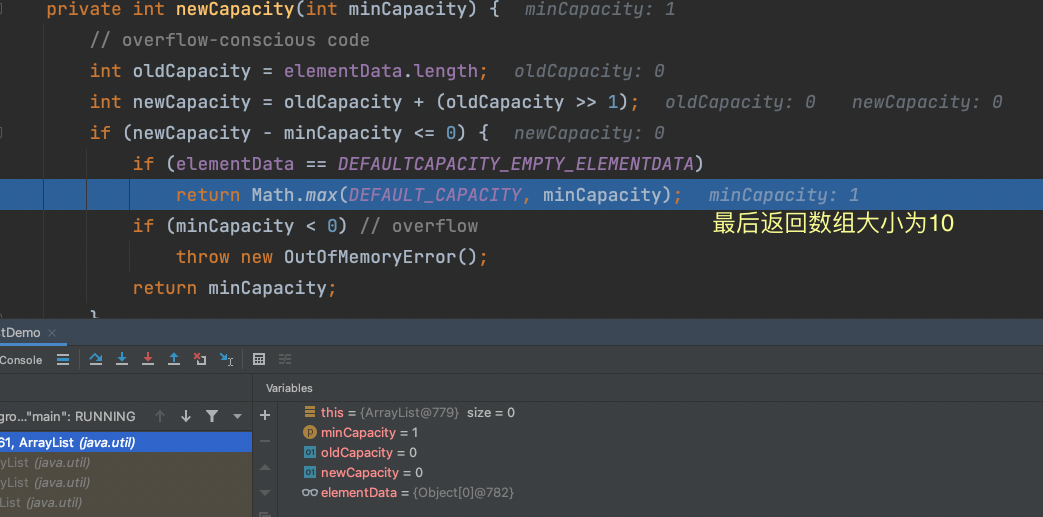Click the 'return minCapacity;' line
1043x517 pixels.
tap(235, 288)
